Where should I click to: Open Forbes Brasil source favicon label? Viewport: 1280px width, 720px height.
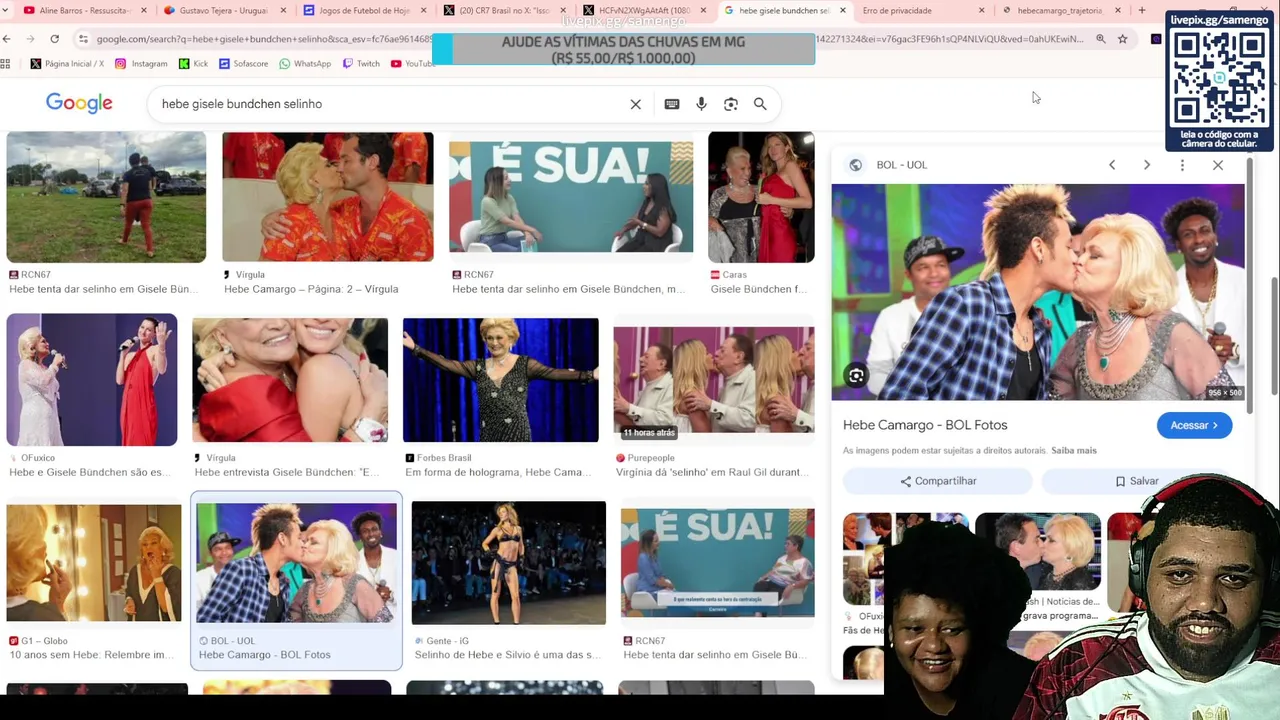pos(438,458)
